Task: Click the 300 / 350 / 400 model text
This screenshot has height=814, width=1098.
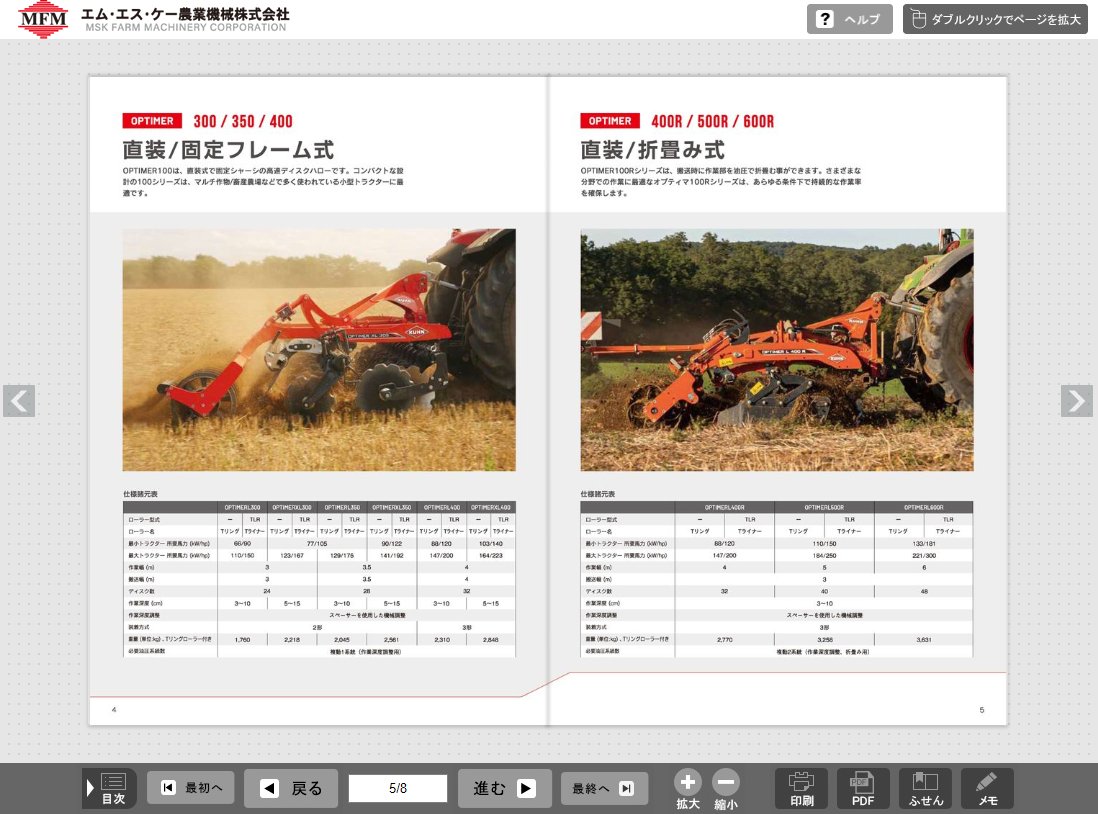Action: point(243,121)
